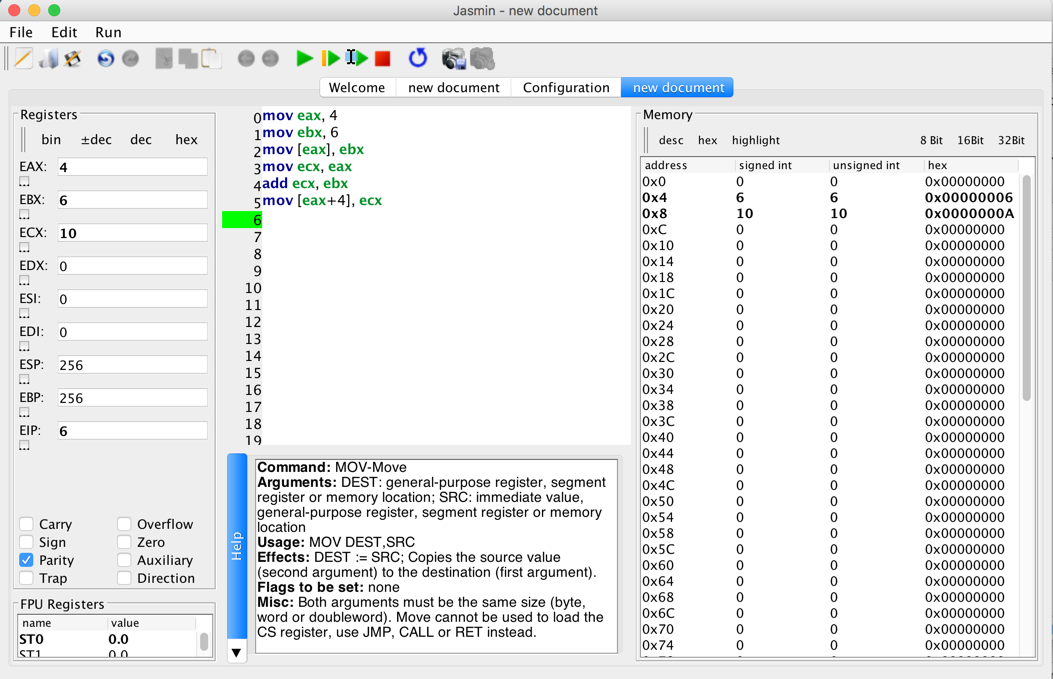Open the Run menu

click(x=108, y=32)
